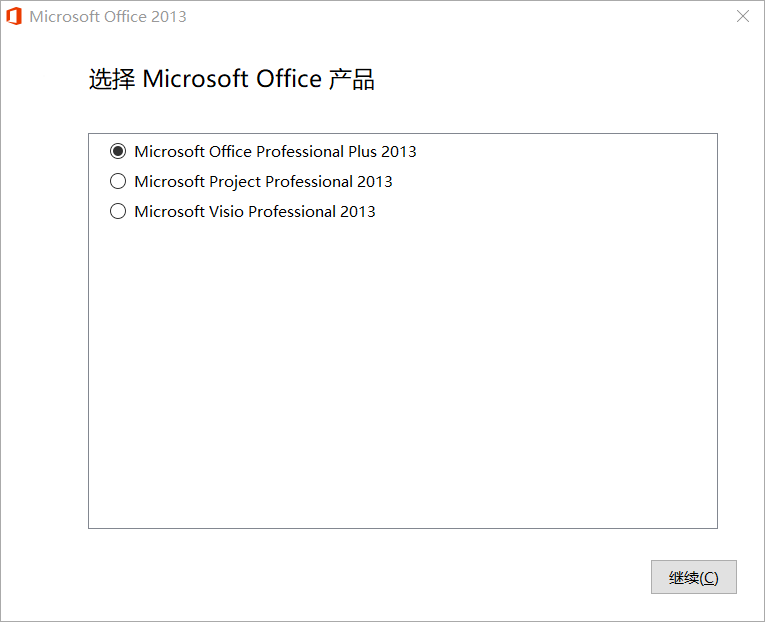The width and height of the screenshot is (765, 622).
Task: Click the word "Visio" in the third option
Action: pos(227,212)
